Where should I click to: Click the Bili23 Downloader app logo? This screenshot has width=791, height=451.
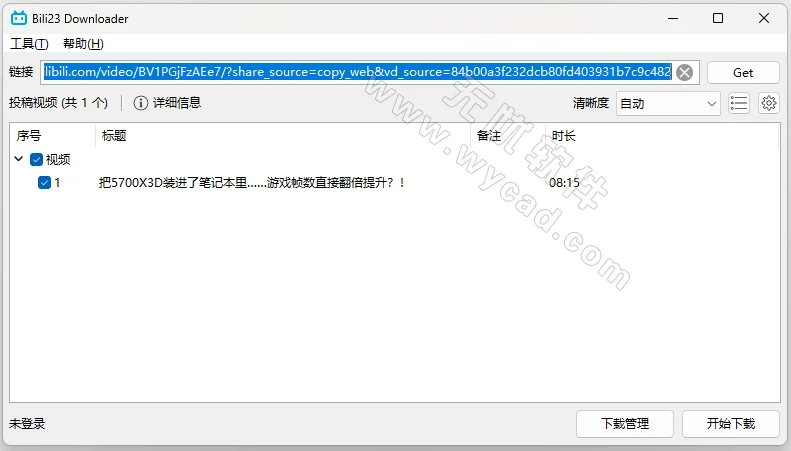(19, 18)
